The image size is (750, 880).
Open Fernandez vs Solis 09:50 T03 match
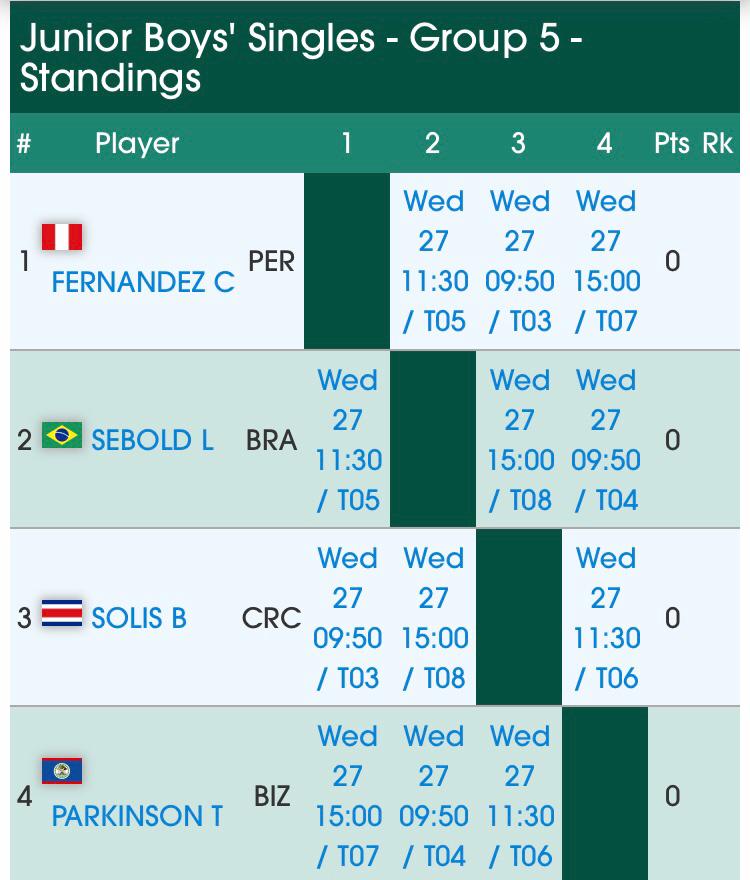[519, 261]
